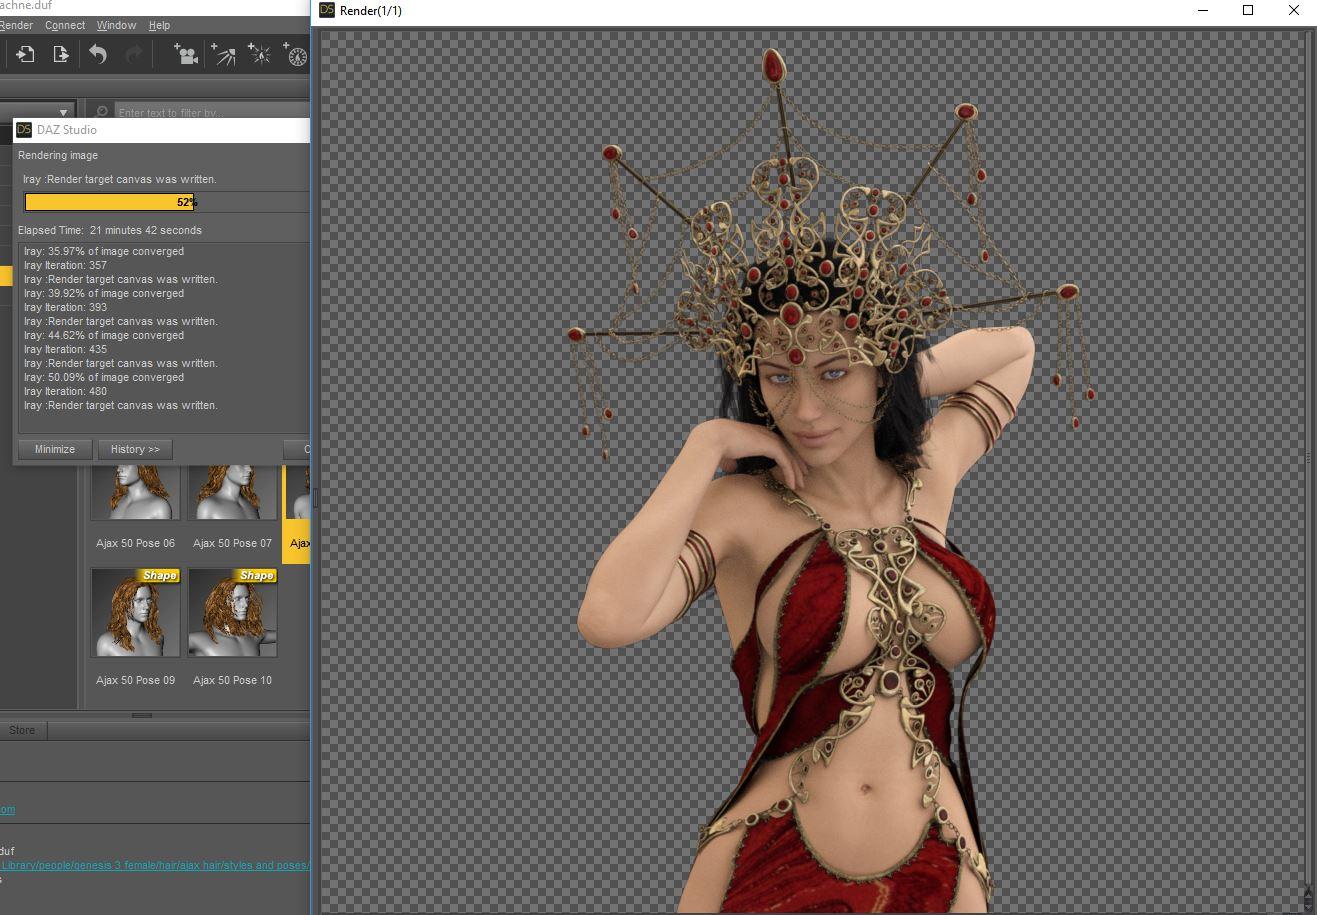Viewport: 1317px width, 915px height.
Task: Select the Ajax 50 Pose 09 thumbnail
Action: tap(135, 613)
